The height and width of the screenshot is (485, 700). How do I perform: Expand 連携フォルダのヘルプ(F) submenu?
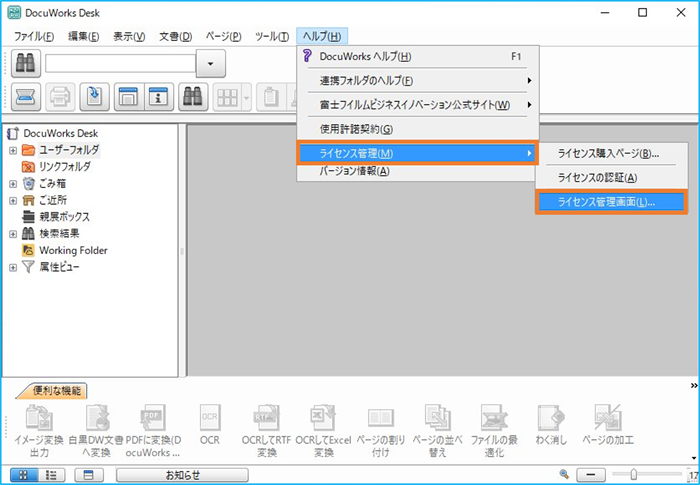(x=418, y=81)
